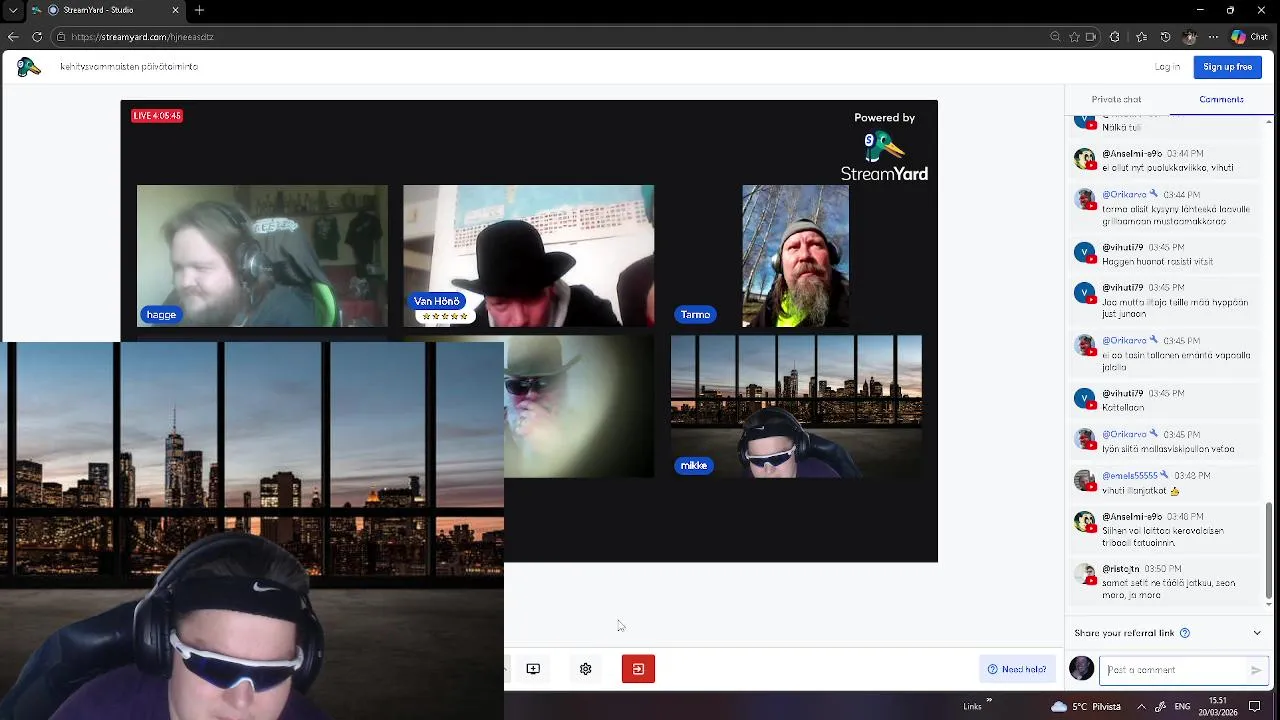This screenshot has height=720, width=1280.
Task: Click the Need help? button
Action: tap(1017, 669)
